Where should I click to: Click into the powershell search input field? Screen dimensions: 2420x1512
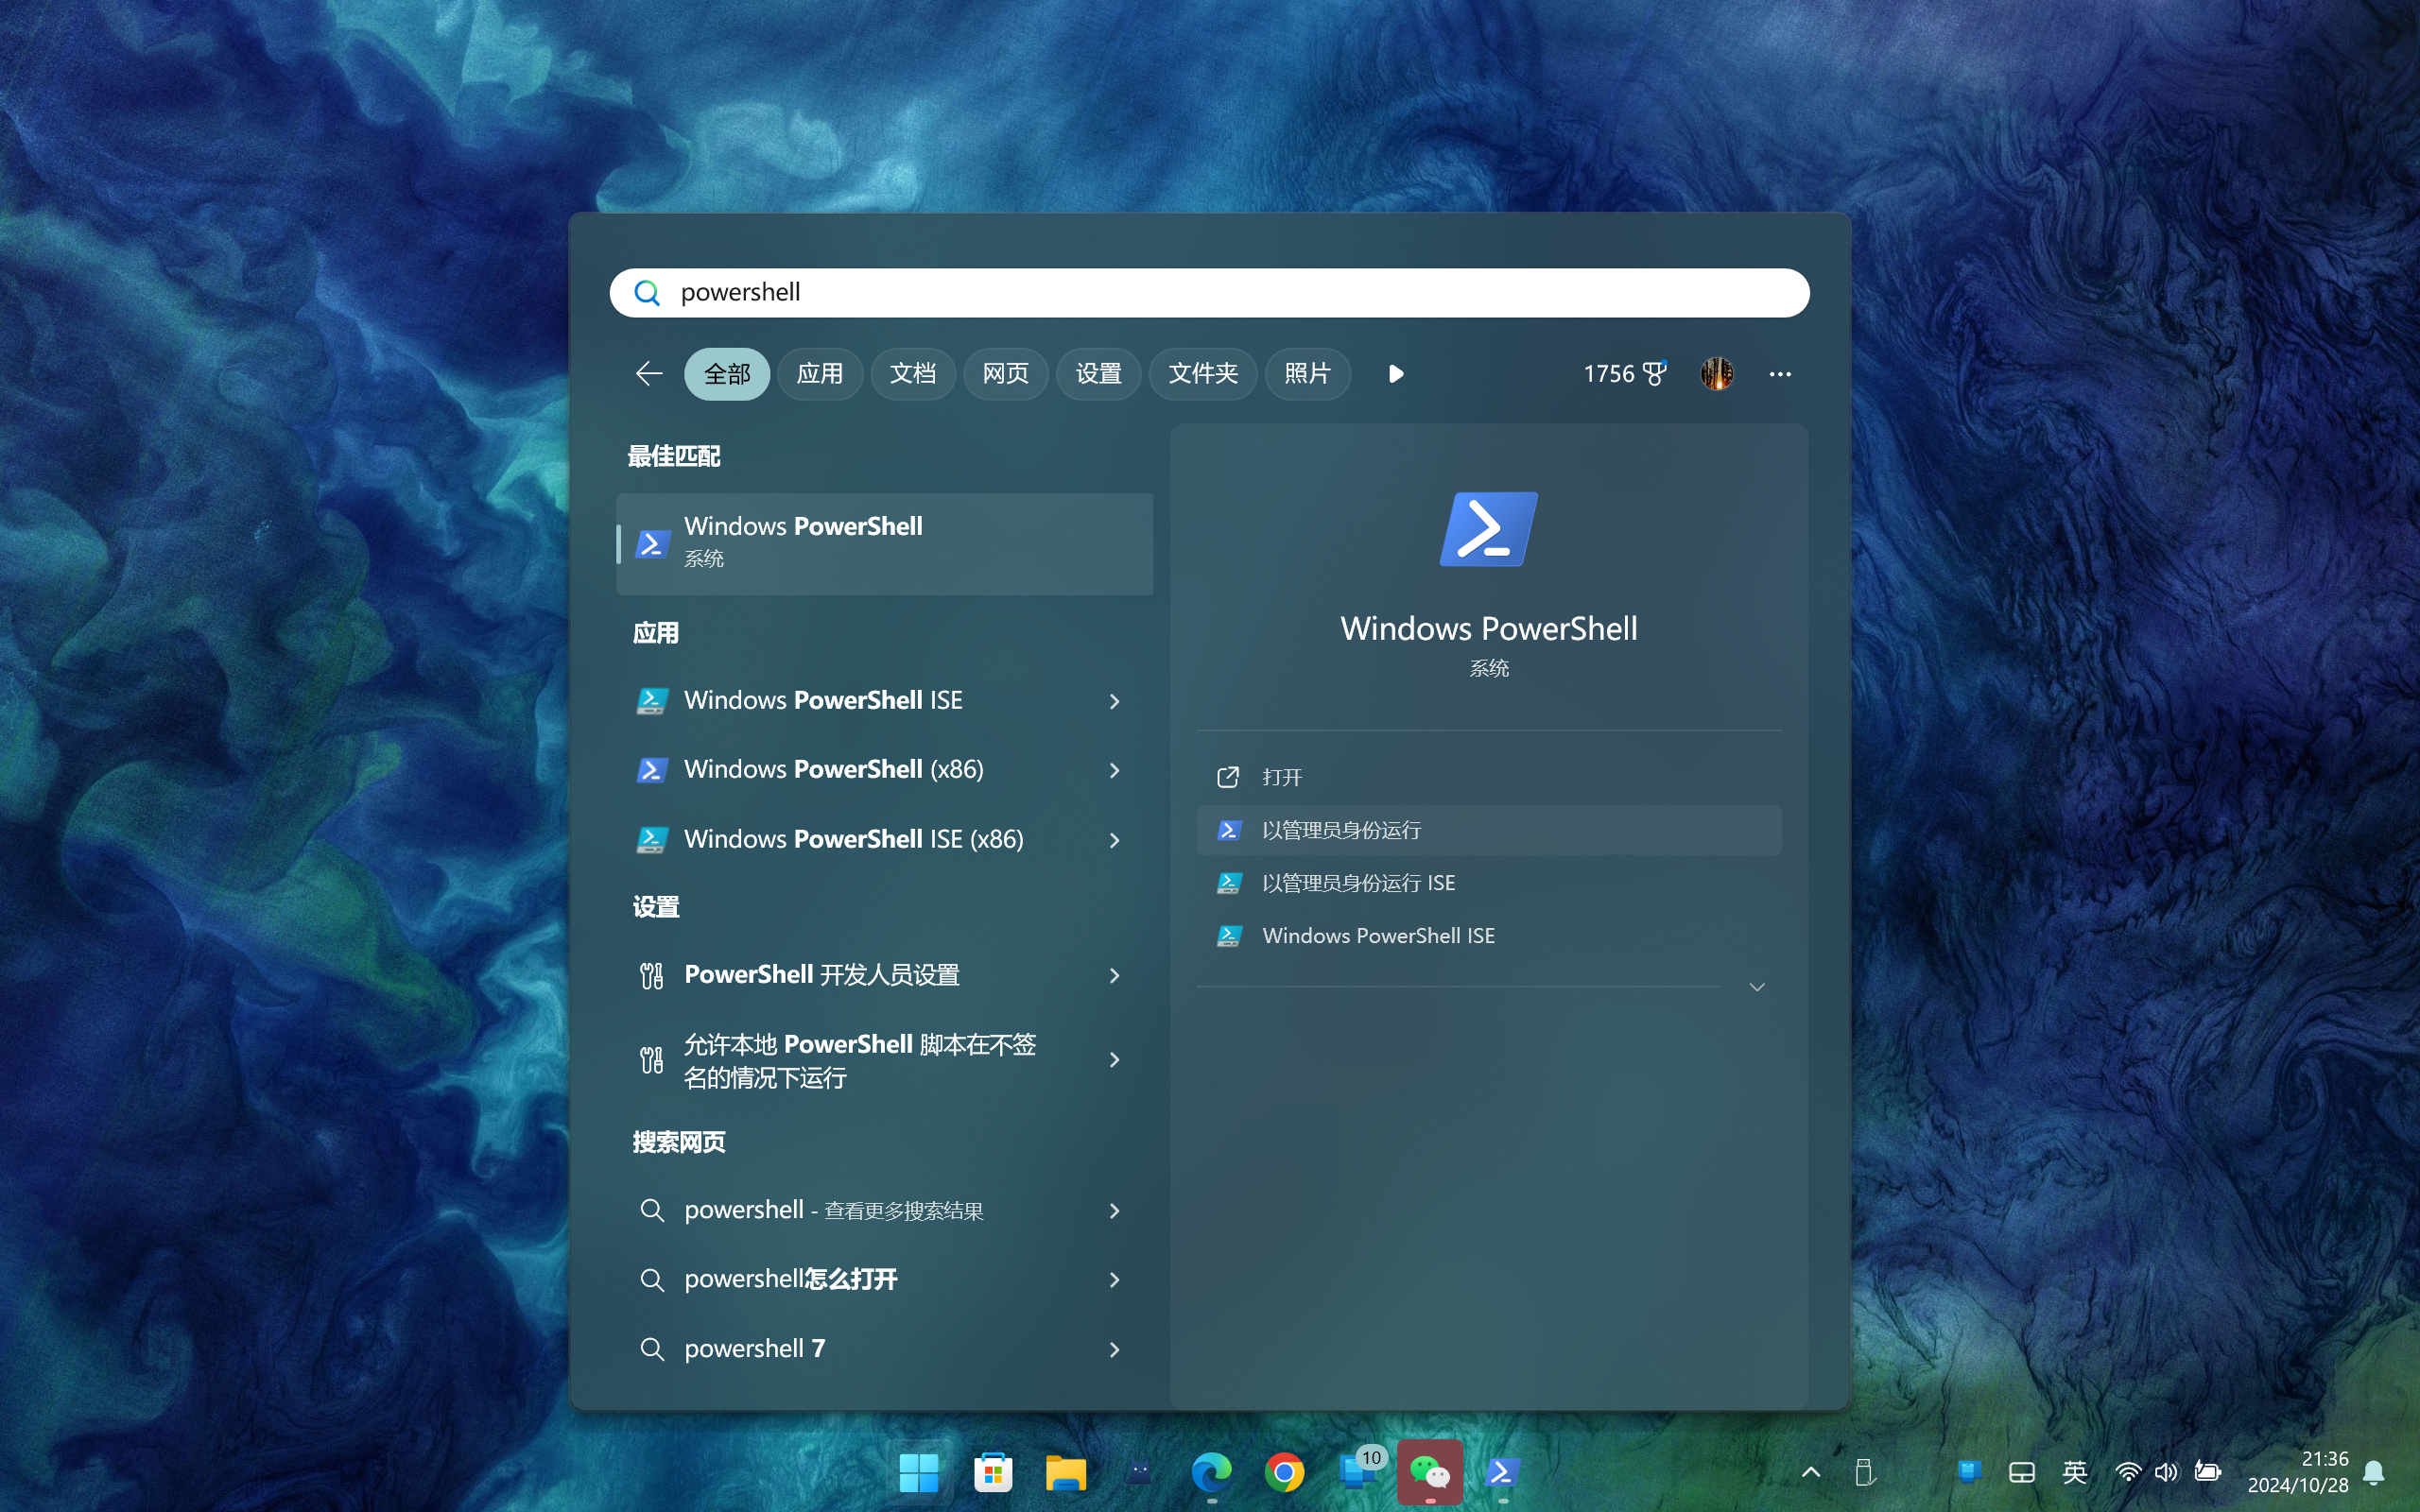coord(1209,293)
